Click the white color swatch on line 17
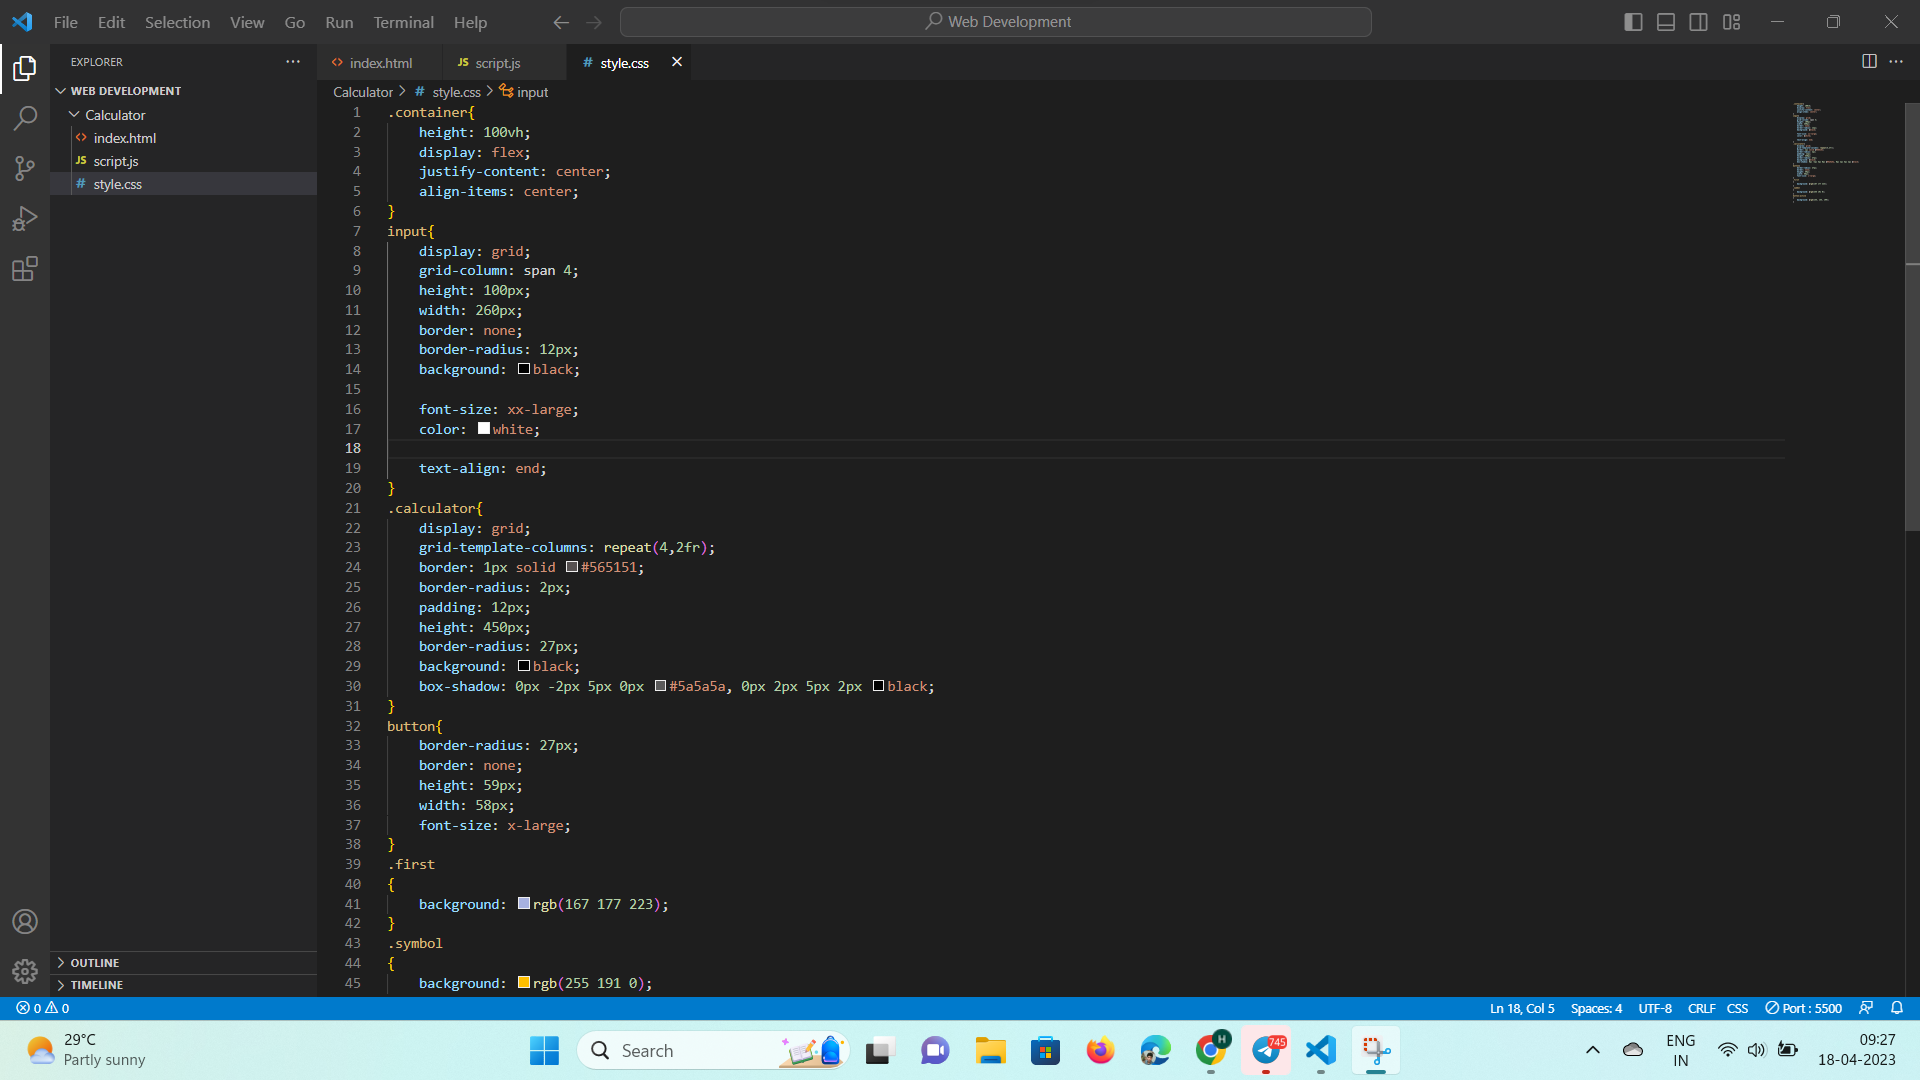The height and width of the screenshot is (1080, 1920). pyautogui.click(x=484, y=429)
